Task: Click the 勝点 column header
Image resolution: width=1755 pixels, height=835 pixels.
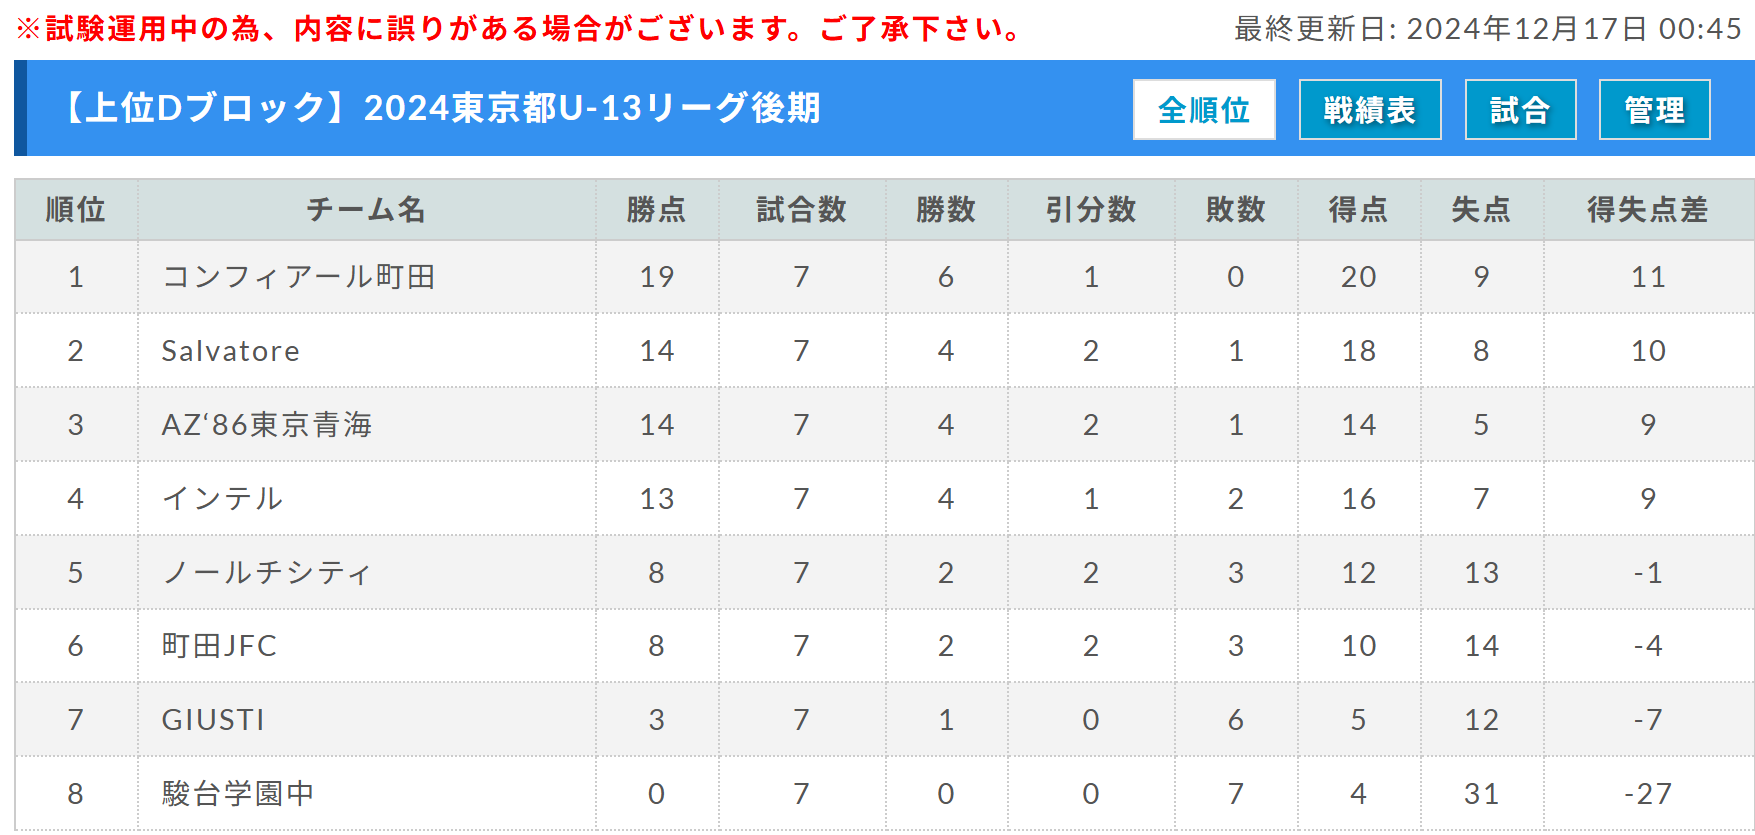Action: pyautogui.click(x=657, y=210)
